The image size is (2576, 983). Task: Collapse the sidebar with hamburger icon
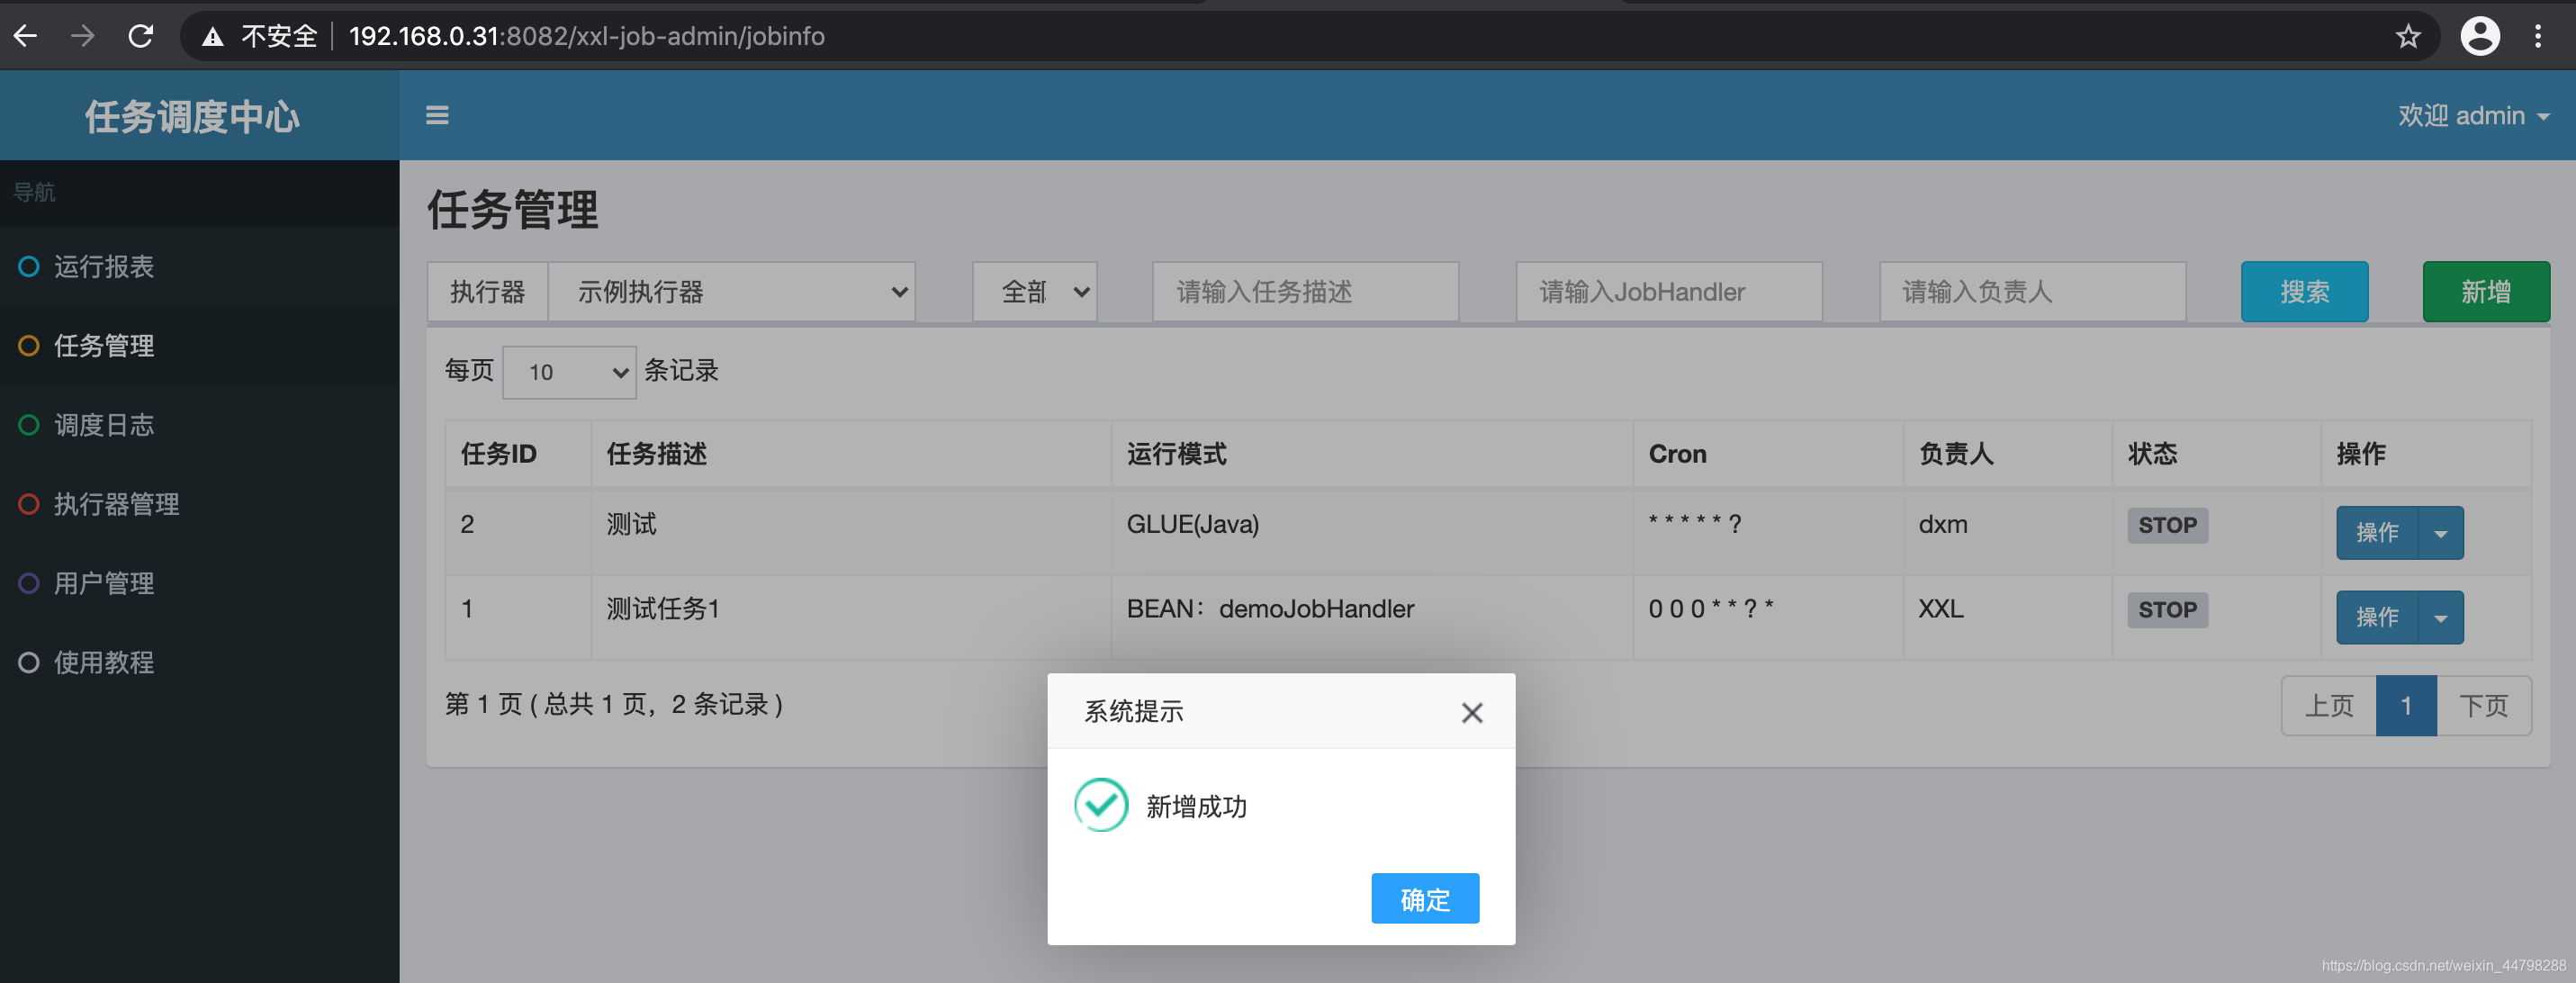(x=438, y=115)
